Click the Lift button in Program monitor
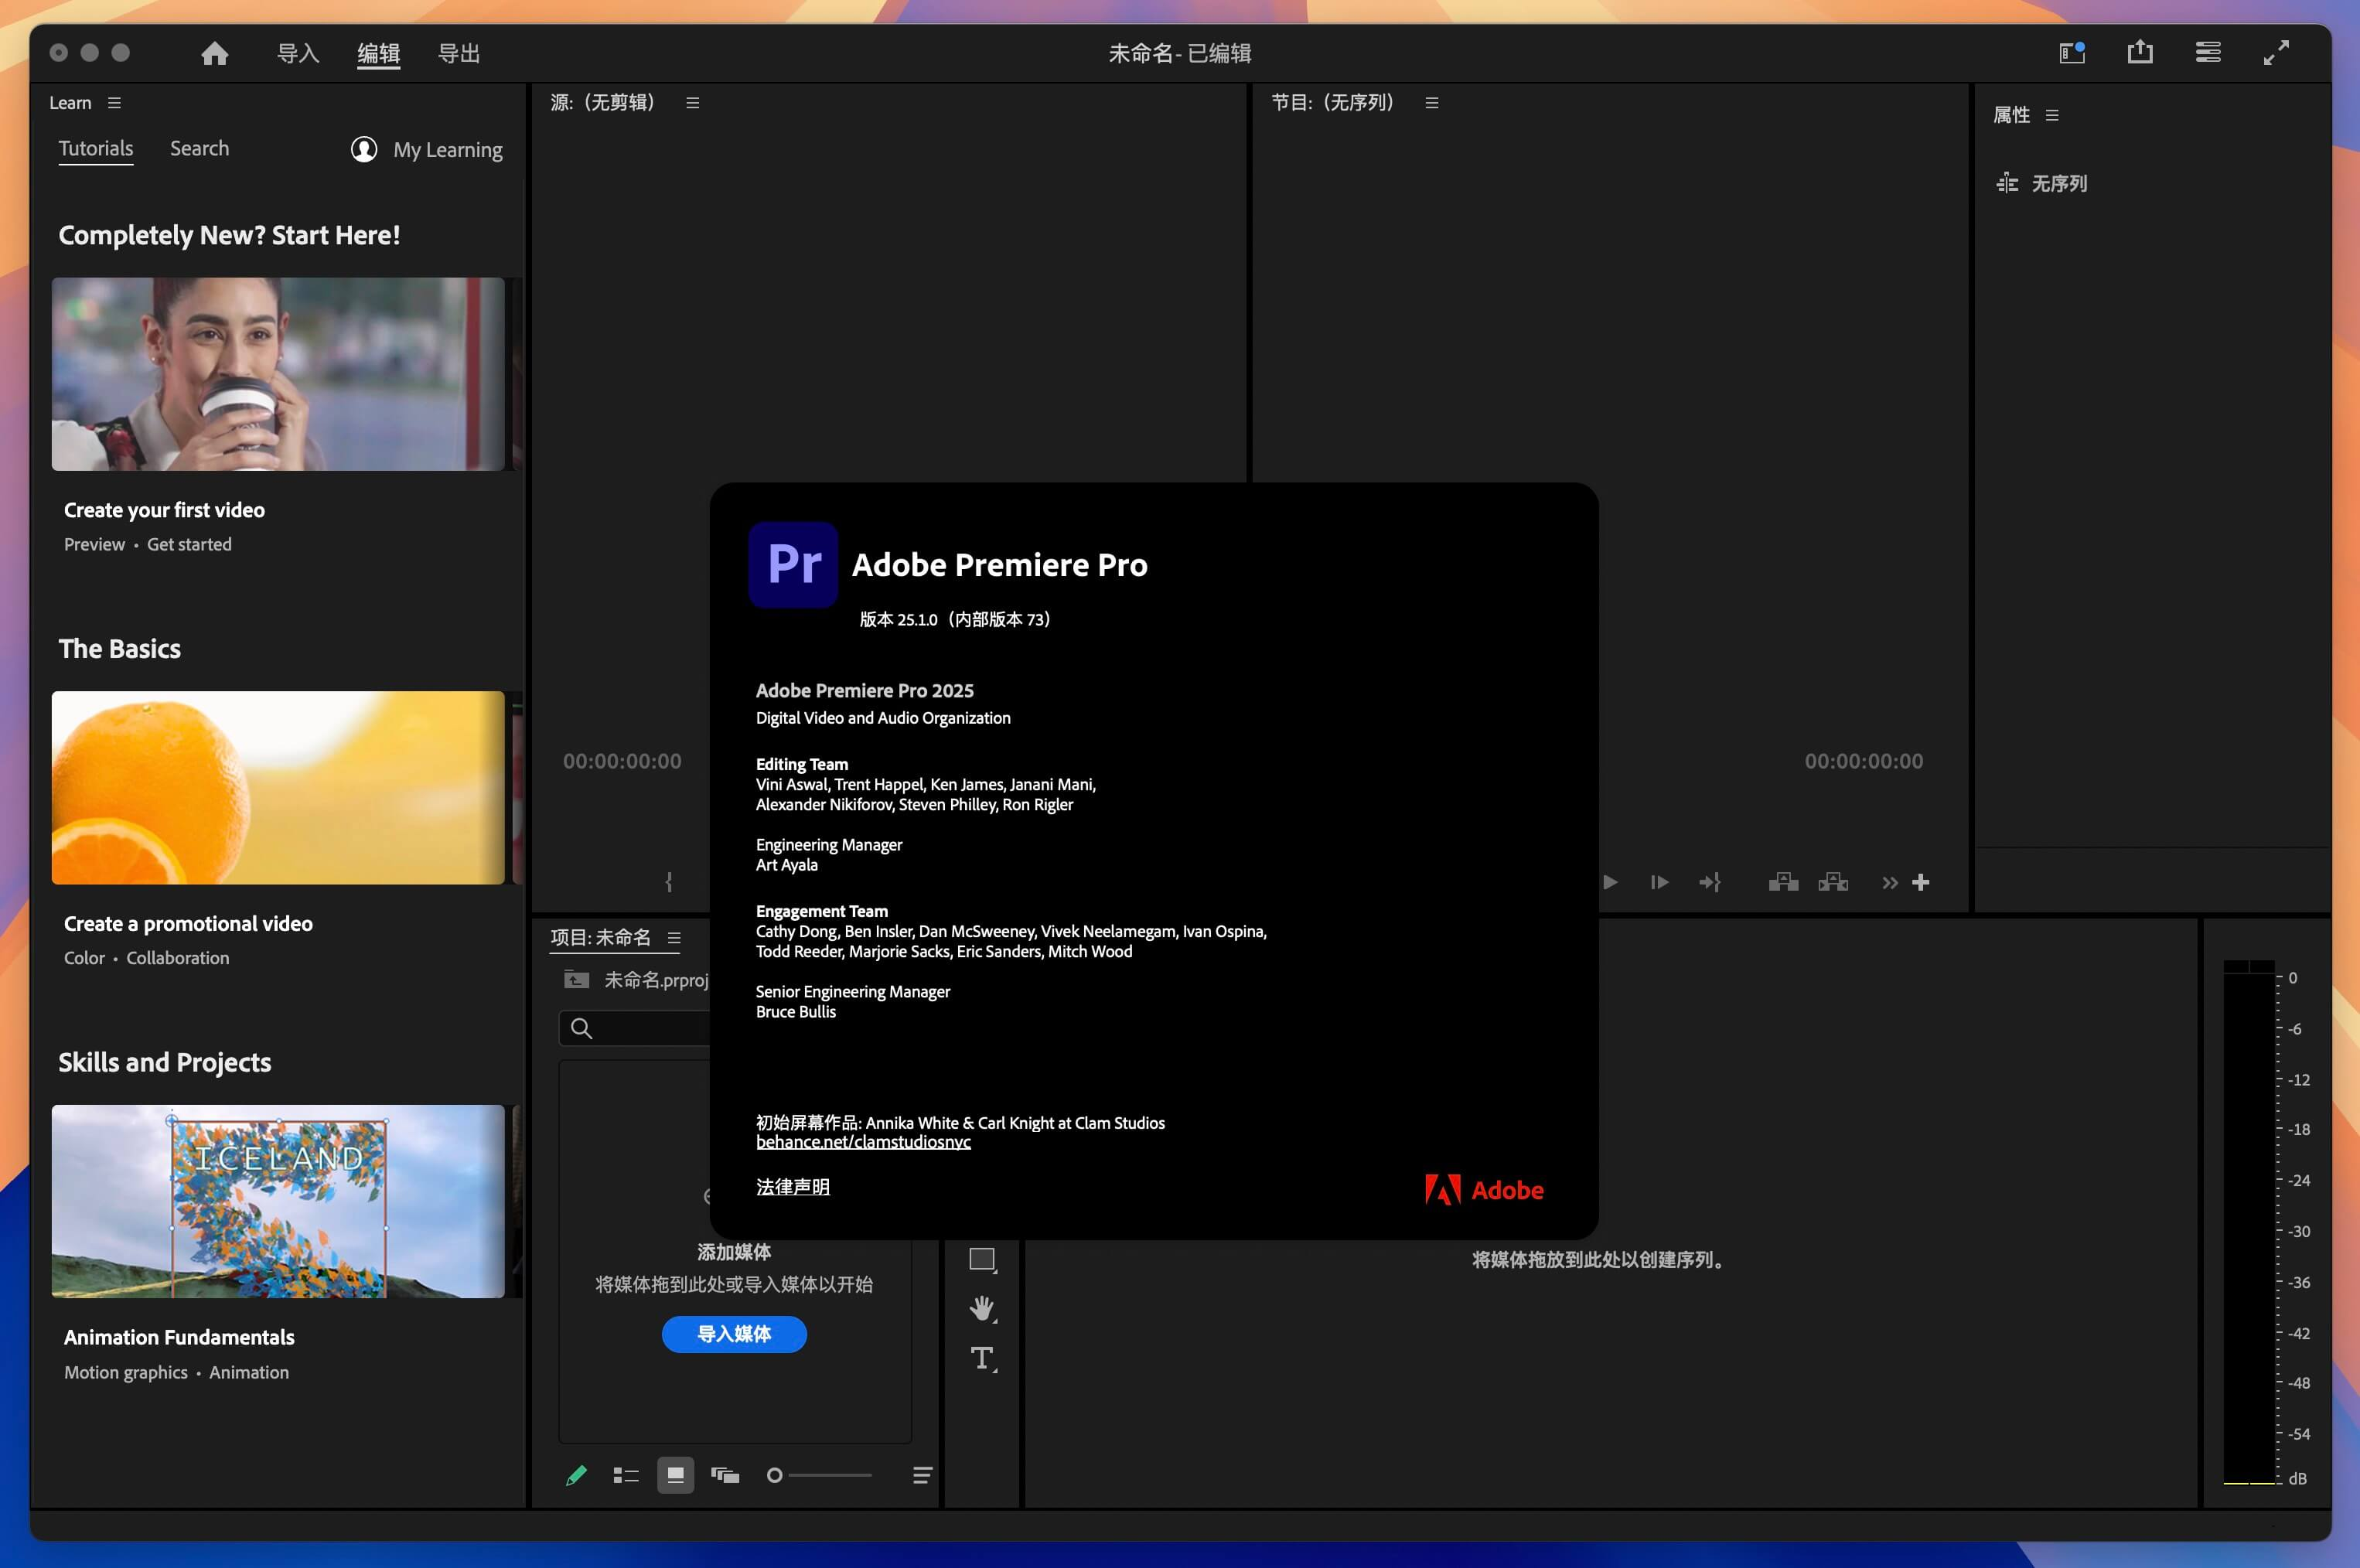This screenshot has width=2360, height=1568. [x=1783, y=882]
